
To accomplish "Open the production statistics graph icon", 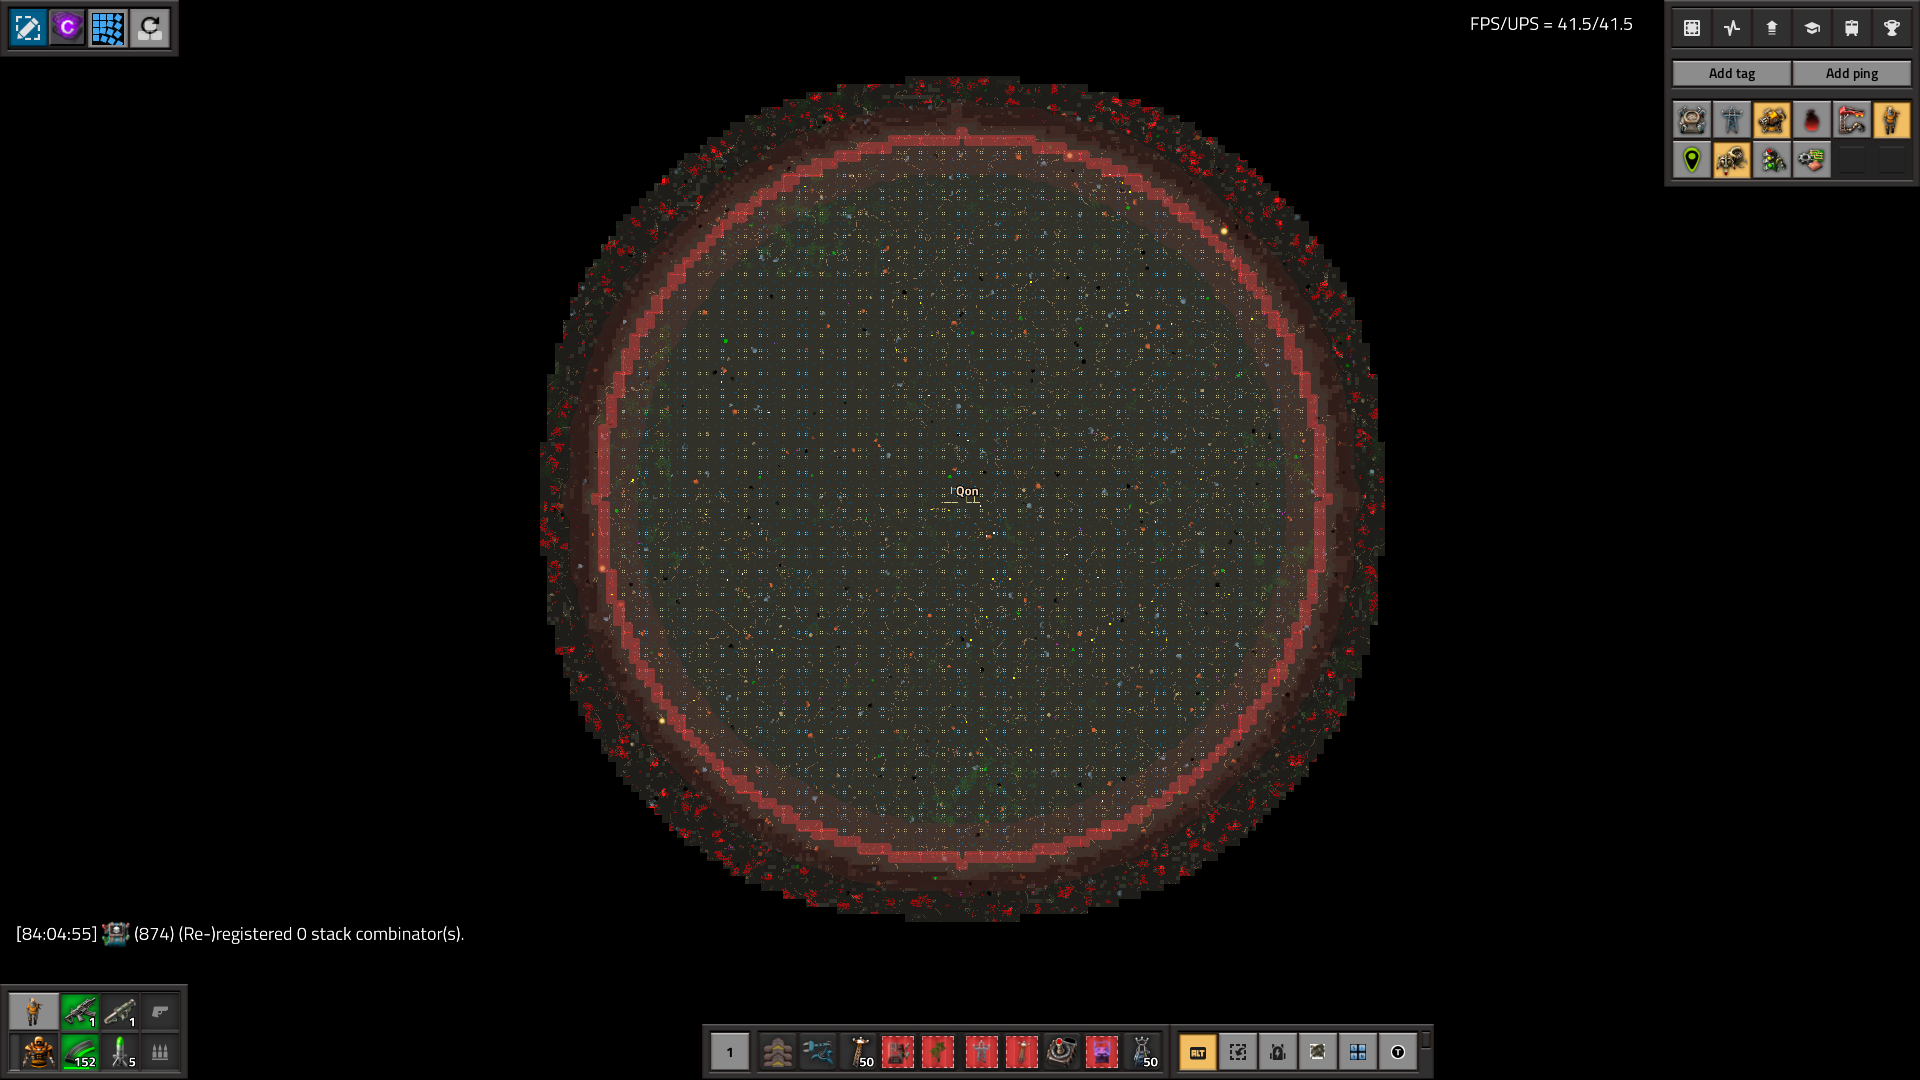I will 1732,28.
